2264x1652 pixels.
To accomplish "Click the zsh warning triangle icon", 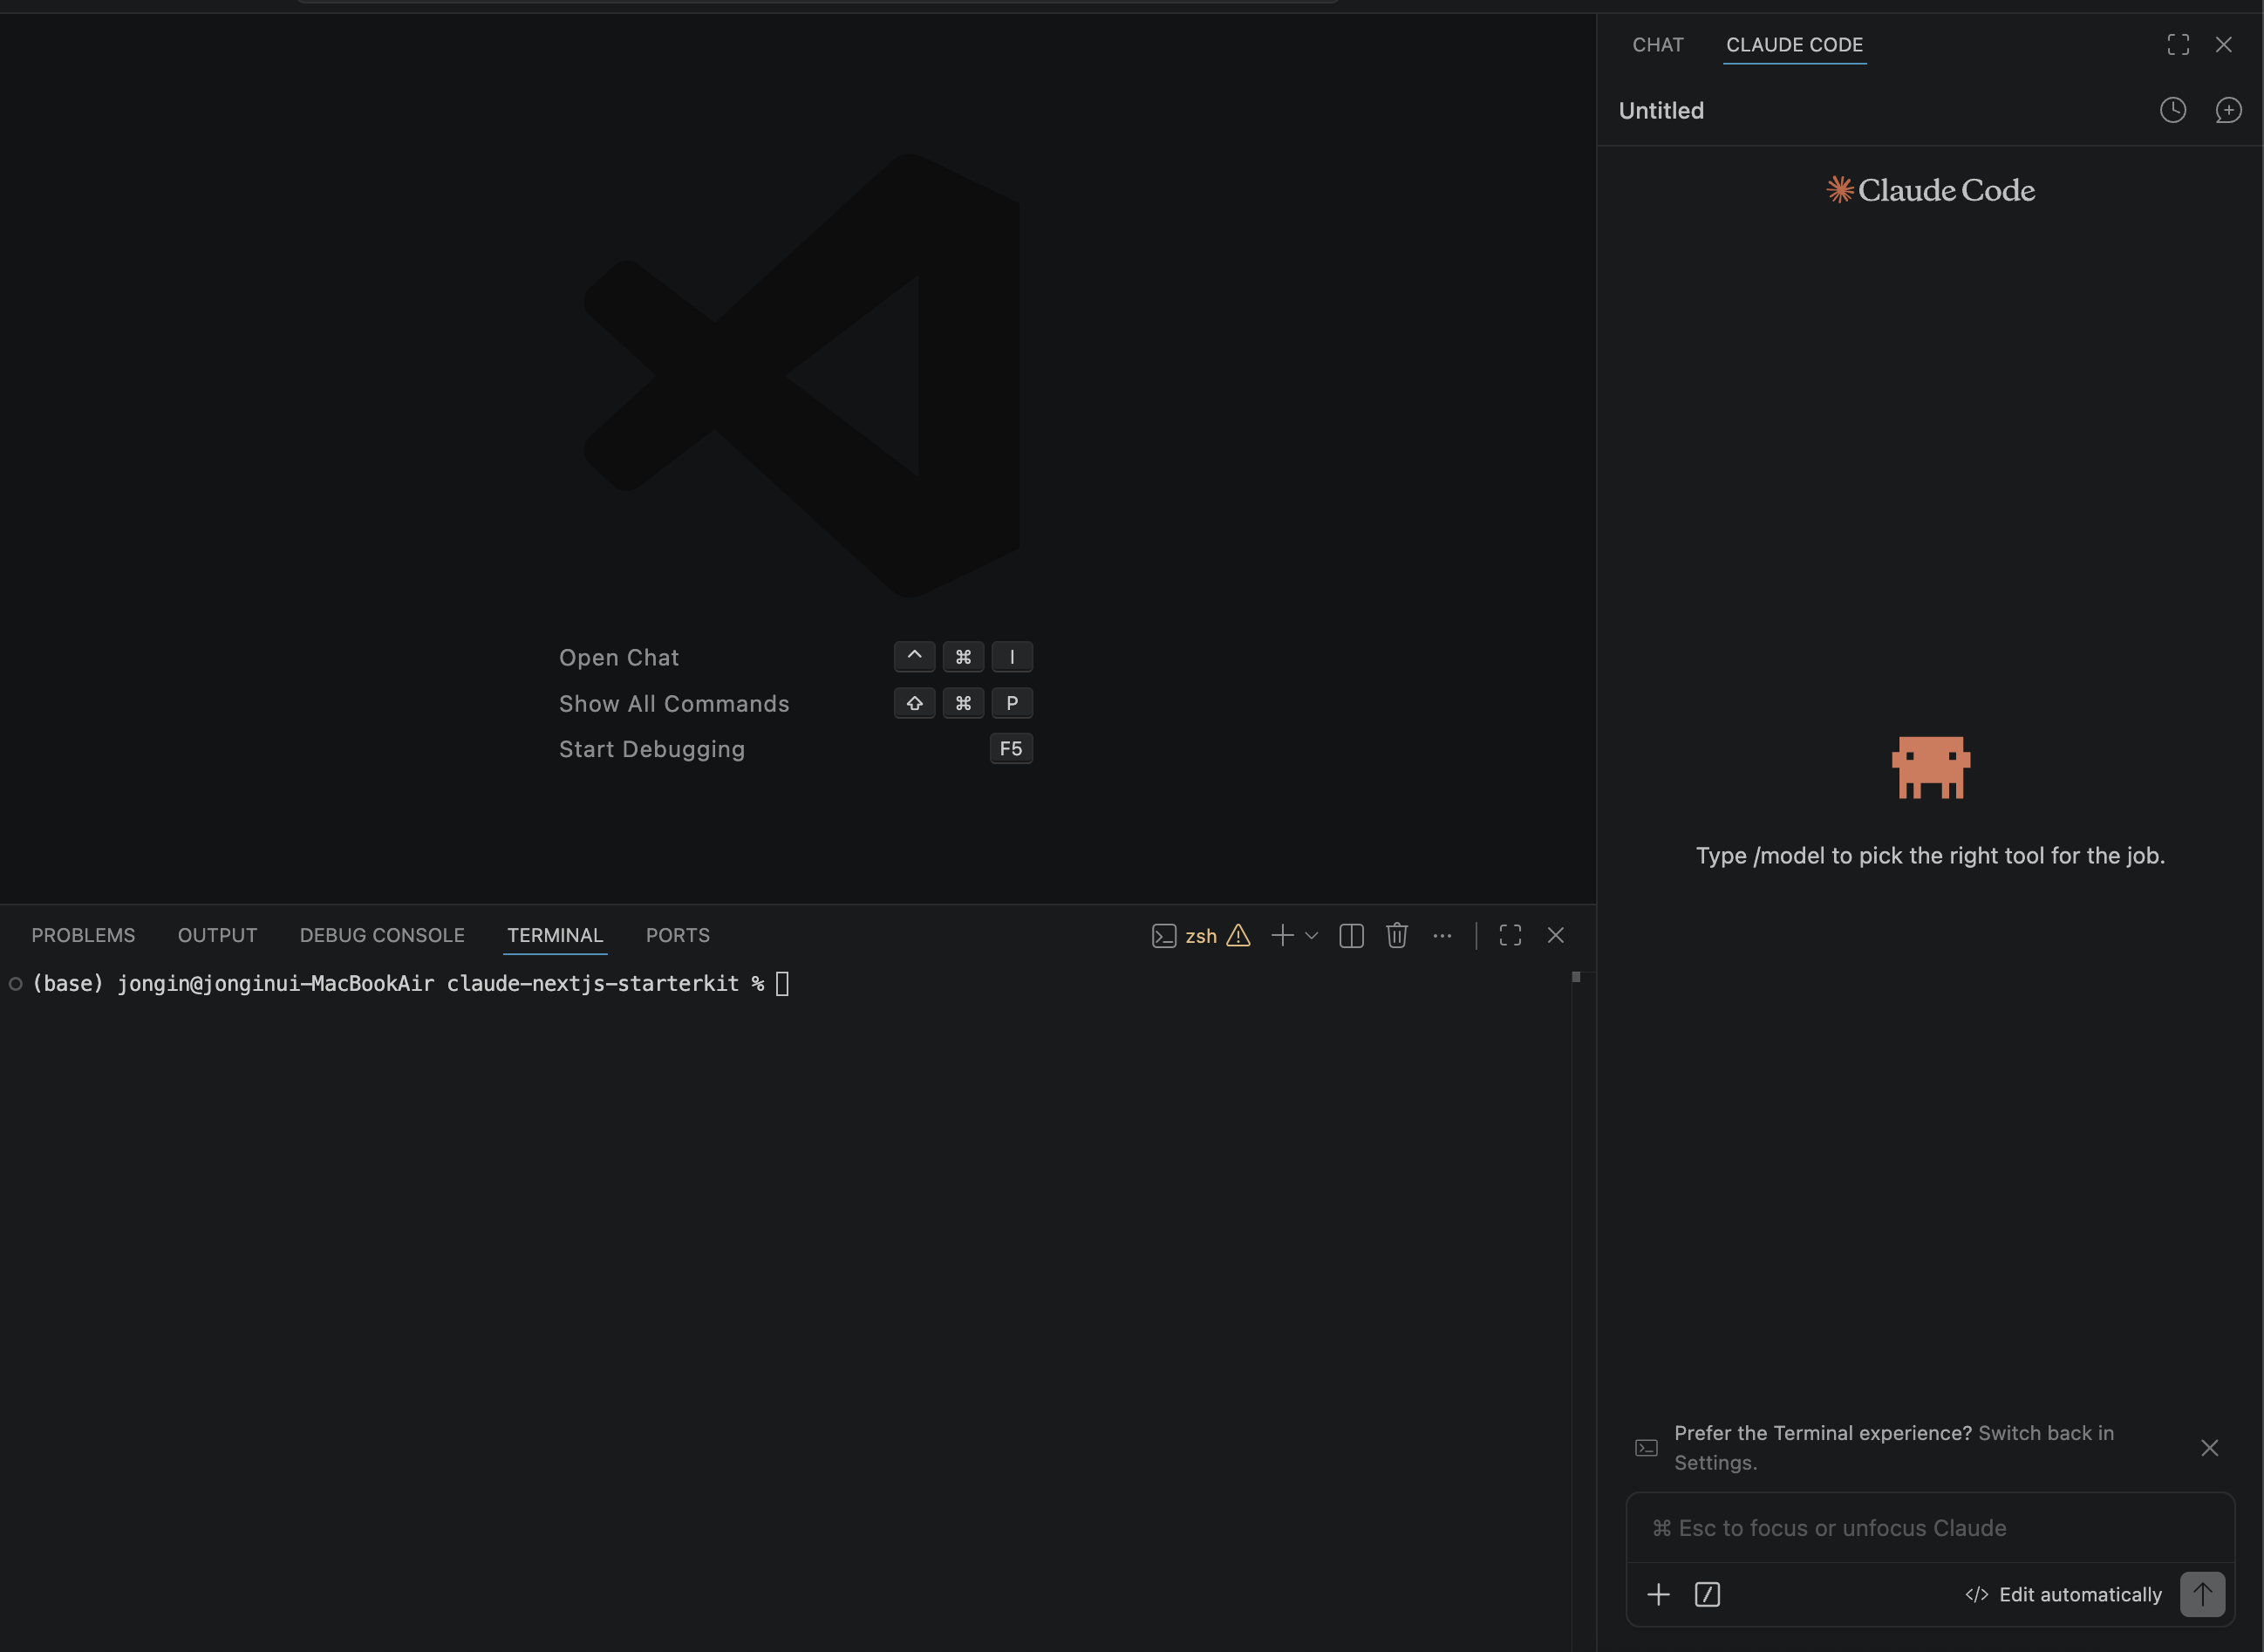I will [x=1238, y=935].
